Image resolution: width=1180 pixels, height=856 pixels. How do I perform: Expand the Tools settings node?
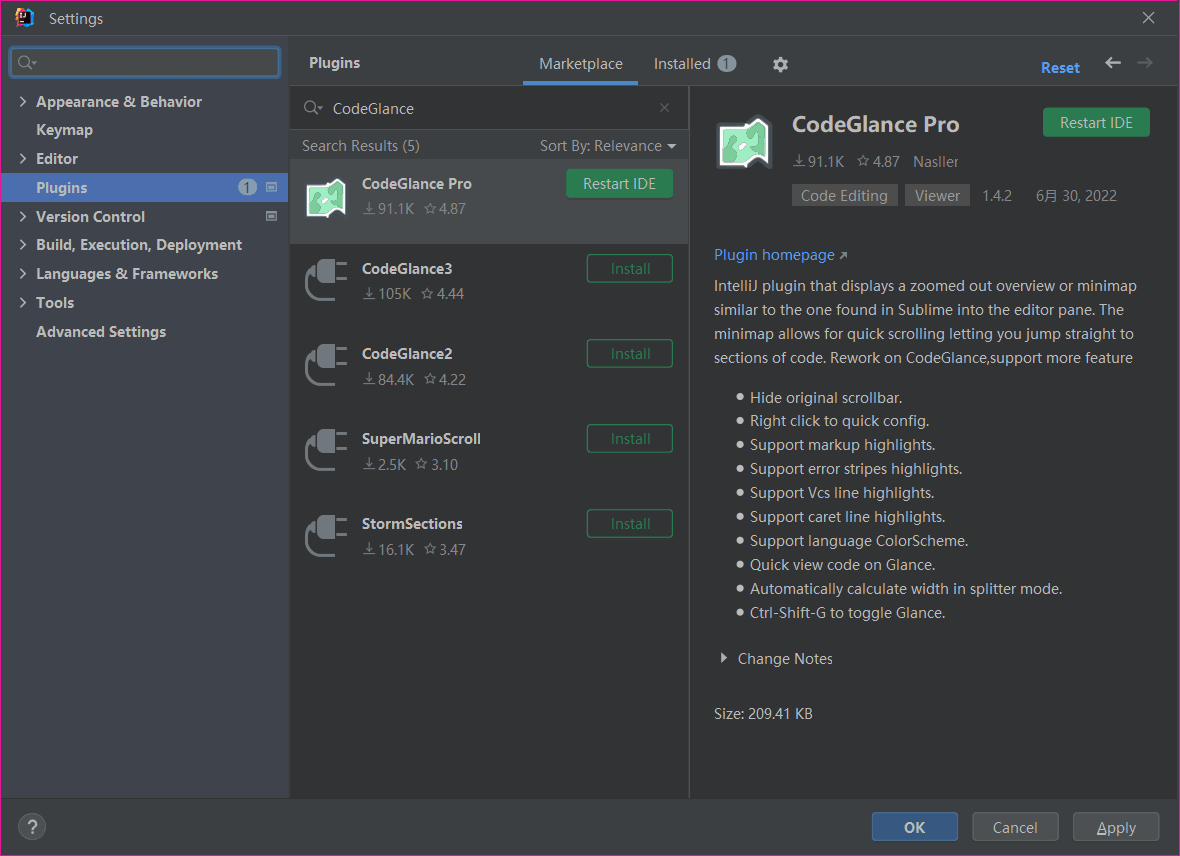pos(23,303)
